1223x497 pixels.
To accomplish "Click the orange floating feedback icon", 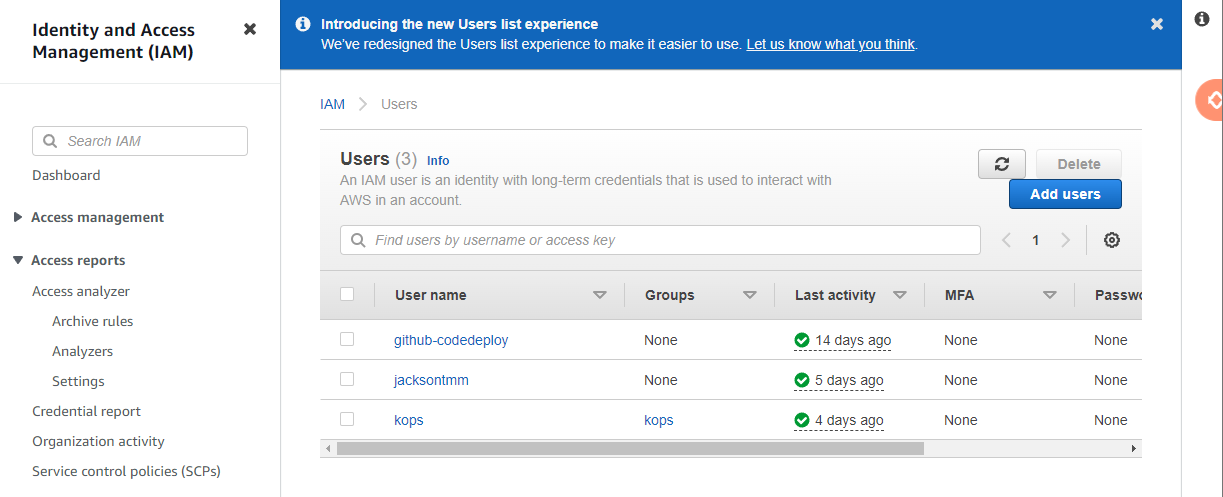I will point(1211,100).
